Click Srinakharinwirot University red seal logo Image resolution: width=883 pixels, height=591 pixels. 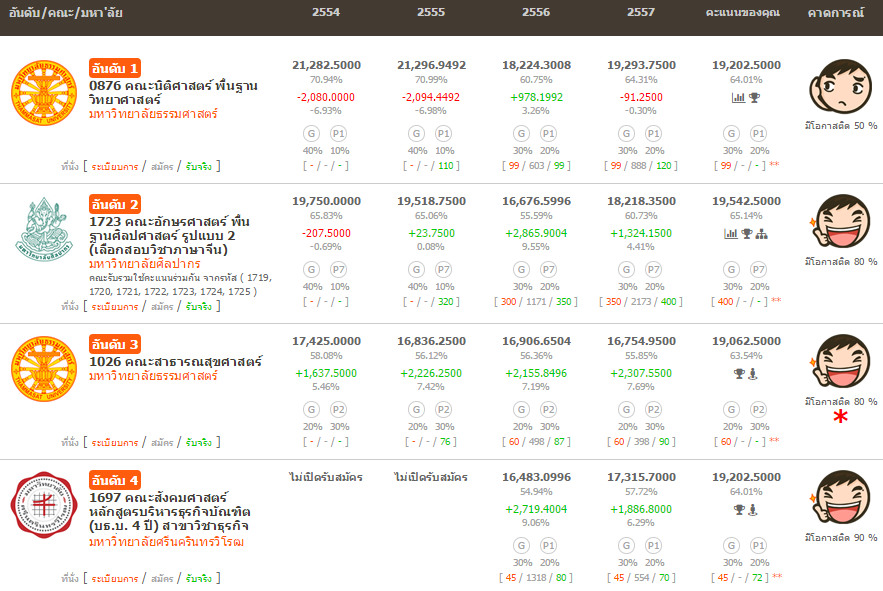coord(44,505)
